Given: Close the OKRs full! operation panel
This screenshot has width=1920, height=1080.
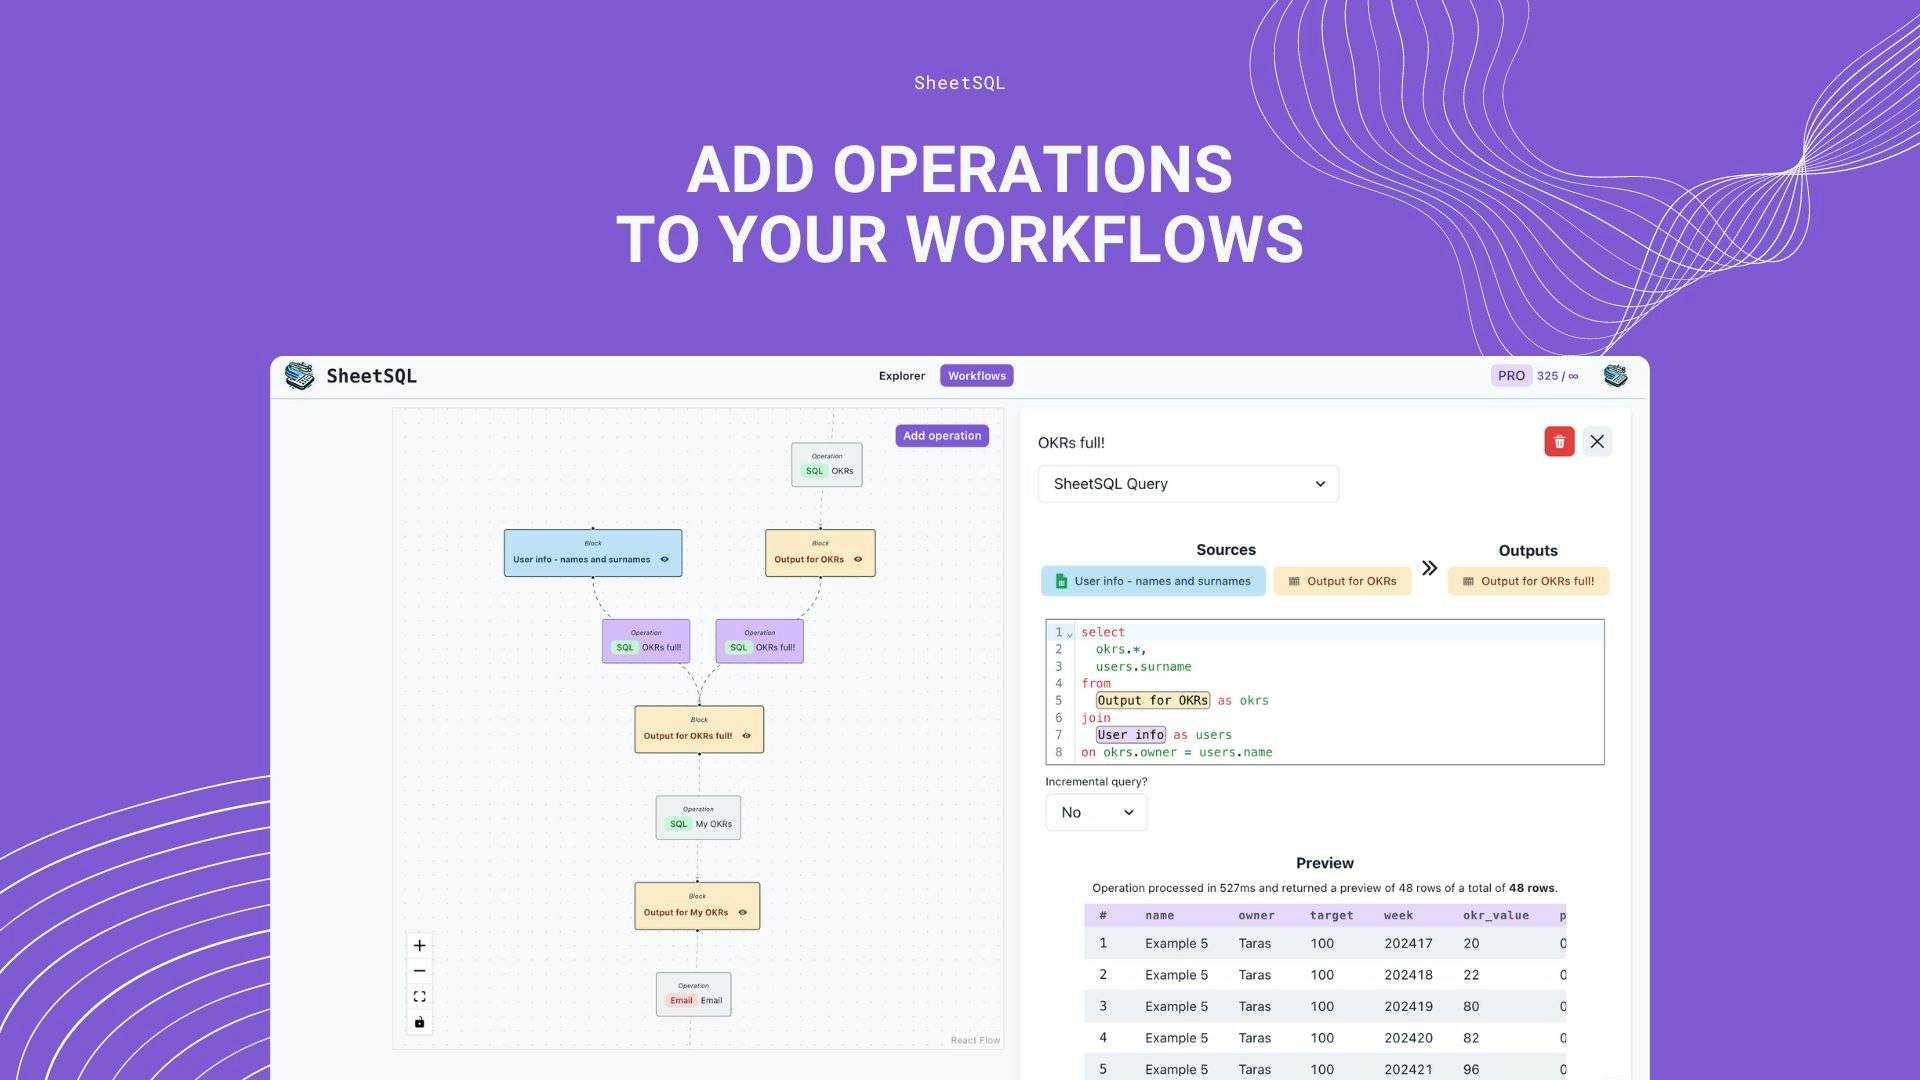Looking at the screenshot, I should click(1597, 441).
